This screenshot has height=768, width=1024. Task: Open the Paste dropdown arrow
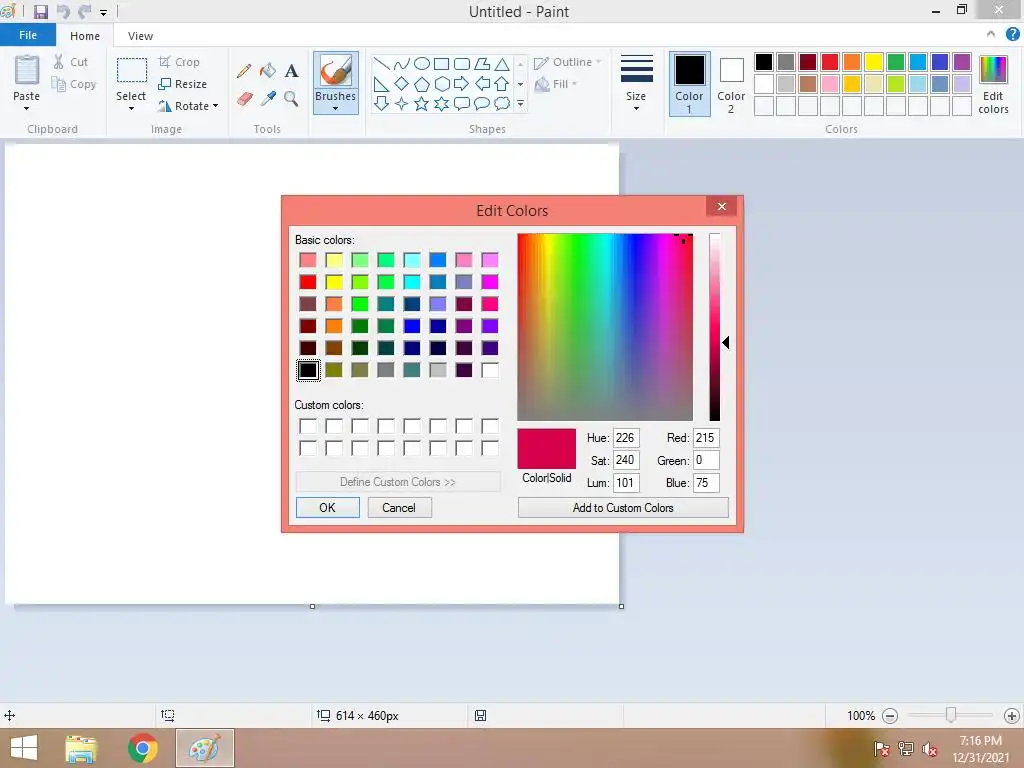[x=27, y=108]
